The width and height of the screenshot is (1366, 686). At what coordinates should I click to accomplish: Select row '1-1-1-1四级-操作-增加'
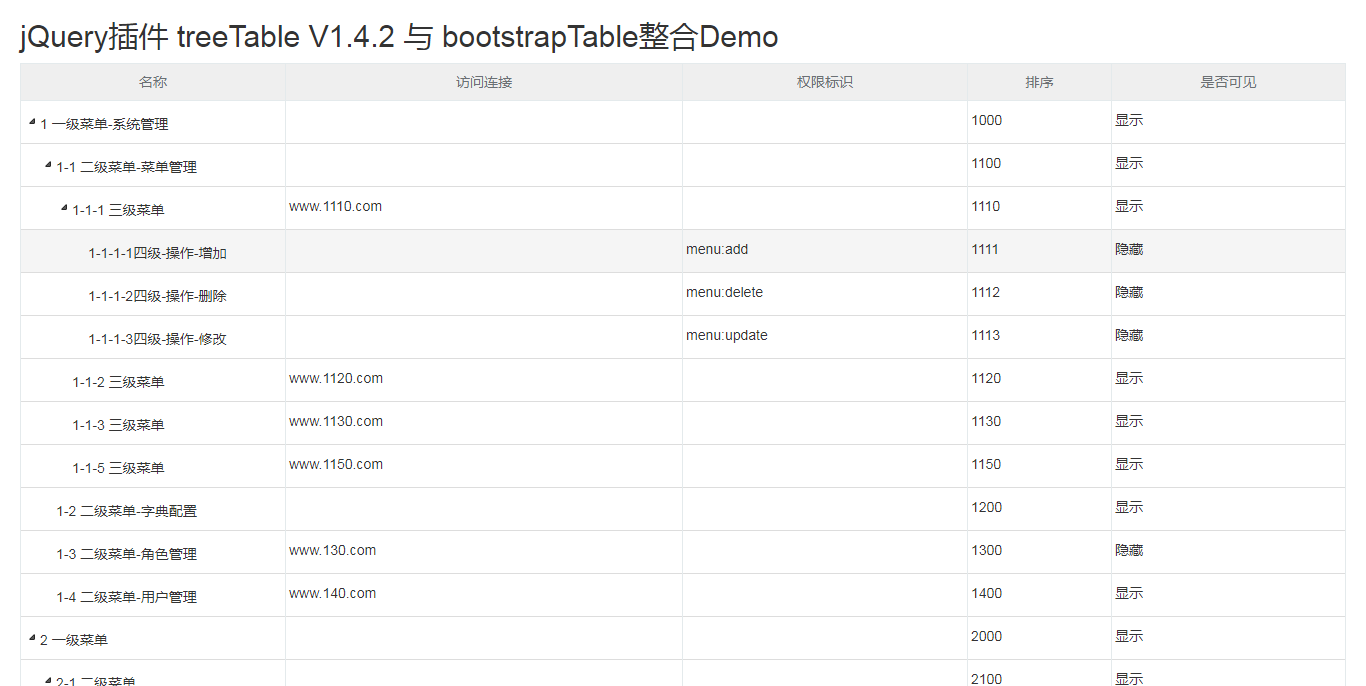pyautogui.click(x=683, y=251)
